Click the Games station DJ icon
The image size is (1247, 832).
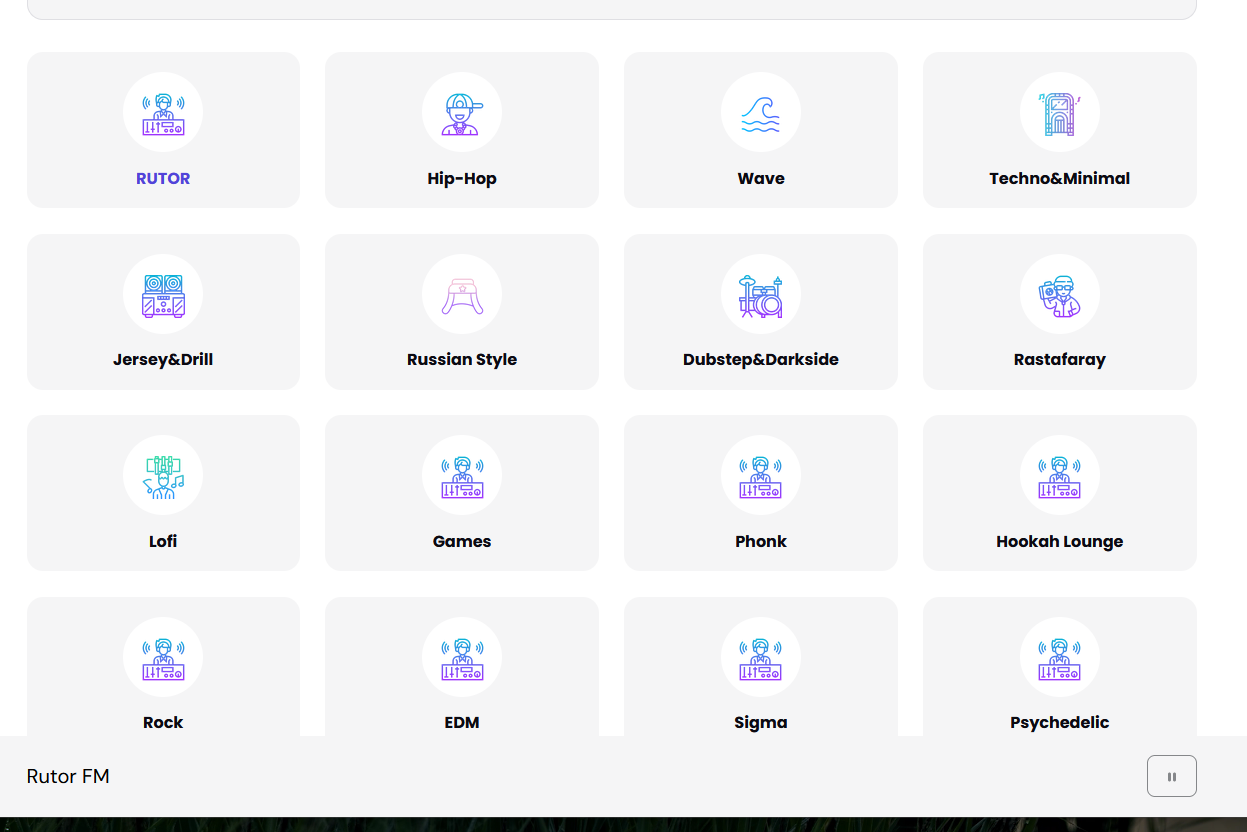point(461,475)
